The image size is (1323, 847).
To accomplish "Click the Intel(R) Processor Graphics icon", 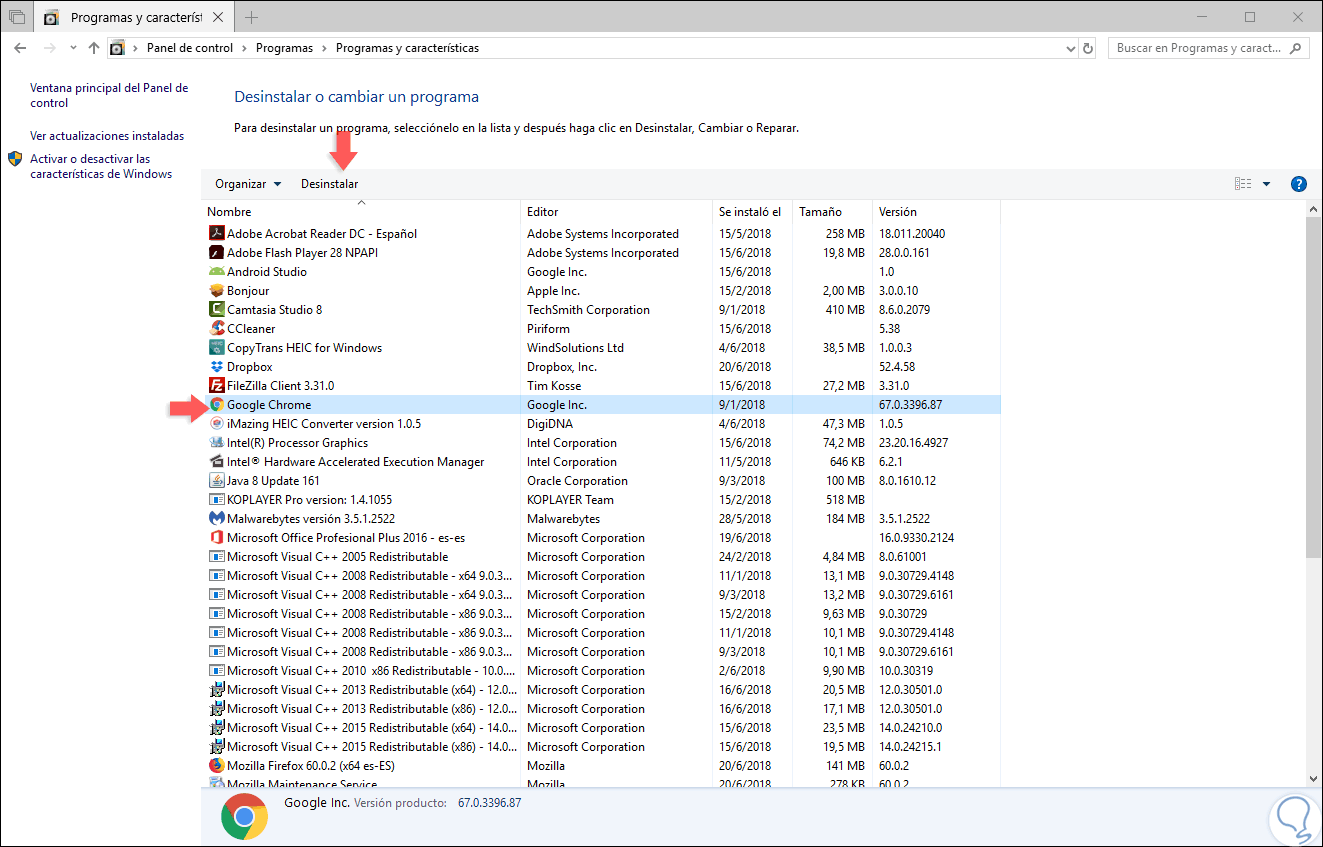I will pyautogui.click(x=217, y=443).
